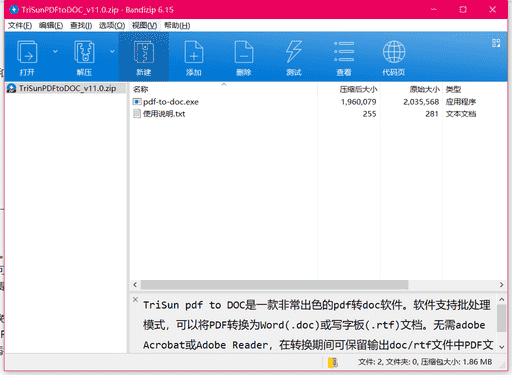Click the comment pane scroll down arrow
The width and height of the screenshot is (512, 375).
coord(501,347)
